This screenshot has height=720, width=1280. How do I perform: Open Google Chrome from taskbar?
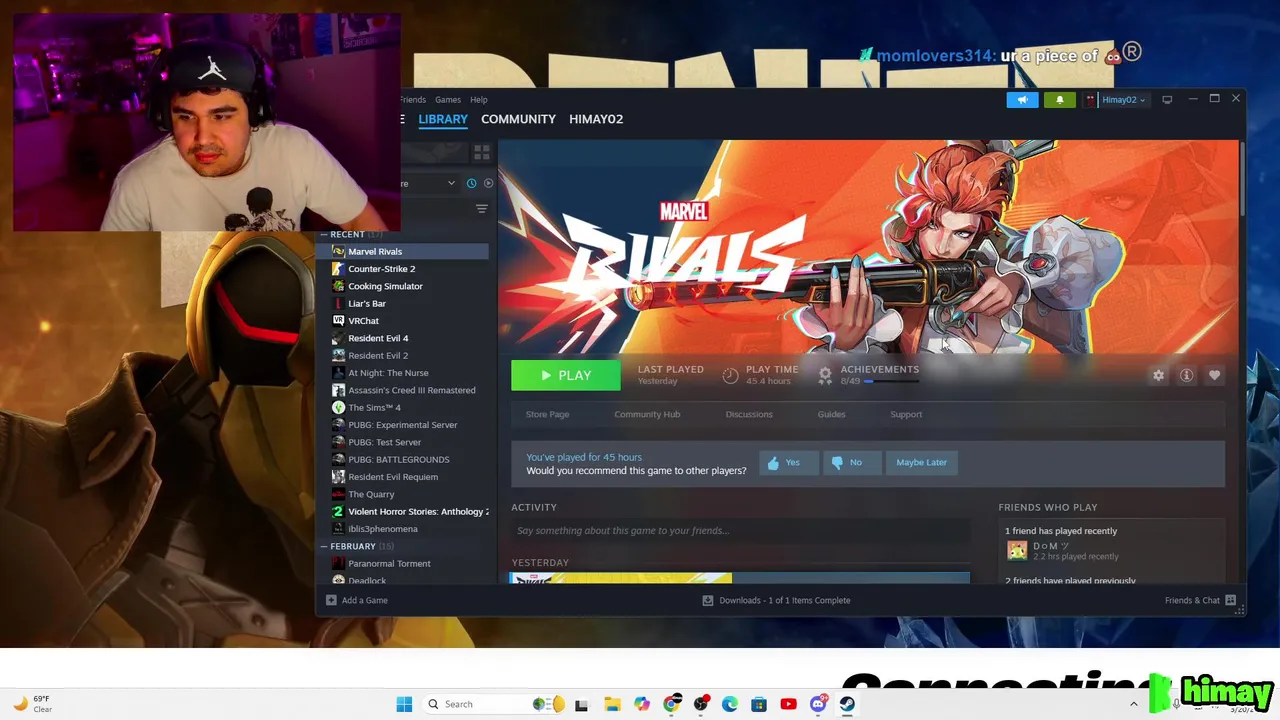click(671, 704)
